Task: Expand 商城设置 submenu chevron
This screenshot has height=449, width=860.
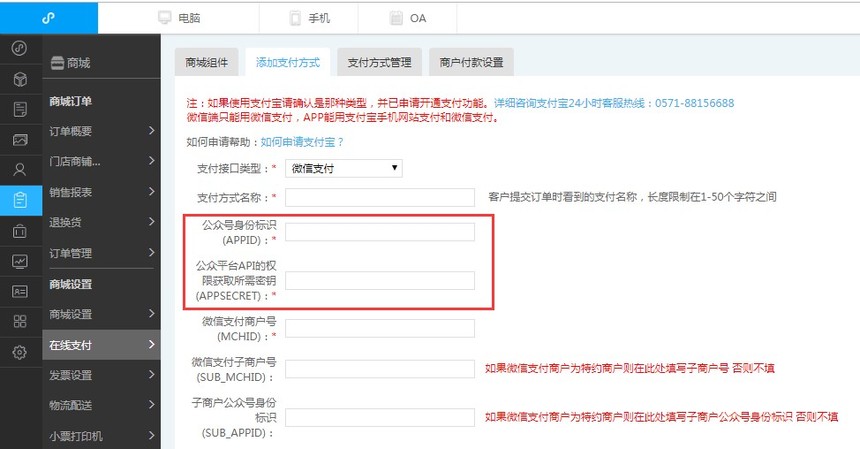Action: [x=152, y=314]
